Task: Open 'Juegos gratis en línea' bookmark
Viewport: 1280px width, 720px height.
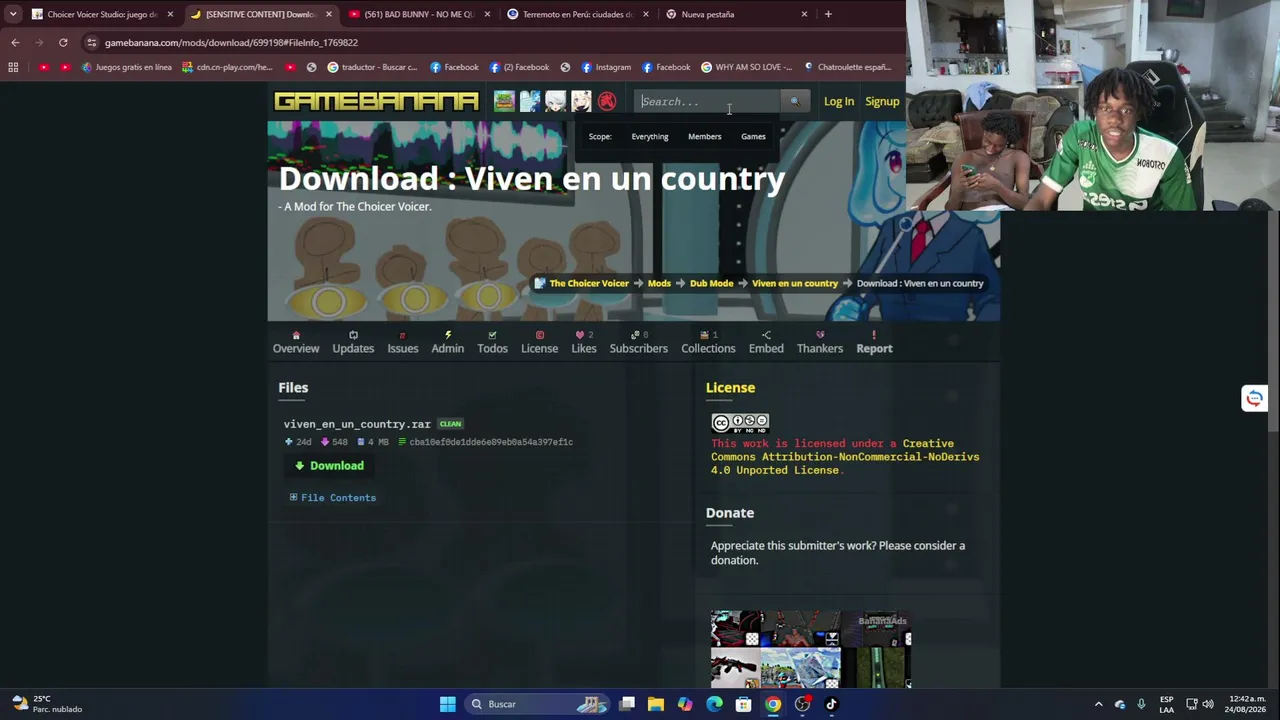Action: pyautogui.click(x=127, y=67)
